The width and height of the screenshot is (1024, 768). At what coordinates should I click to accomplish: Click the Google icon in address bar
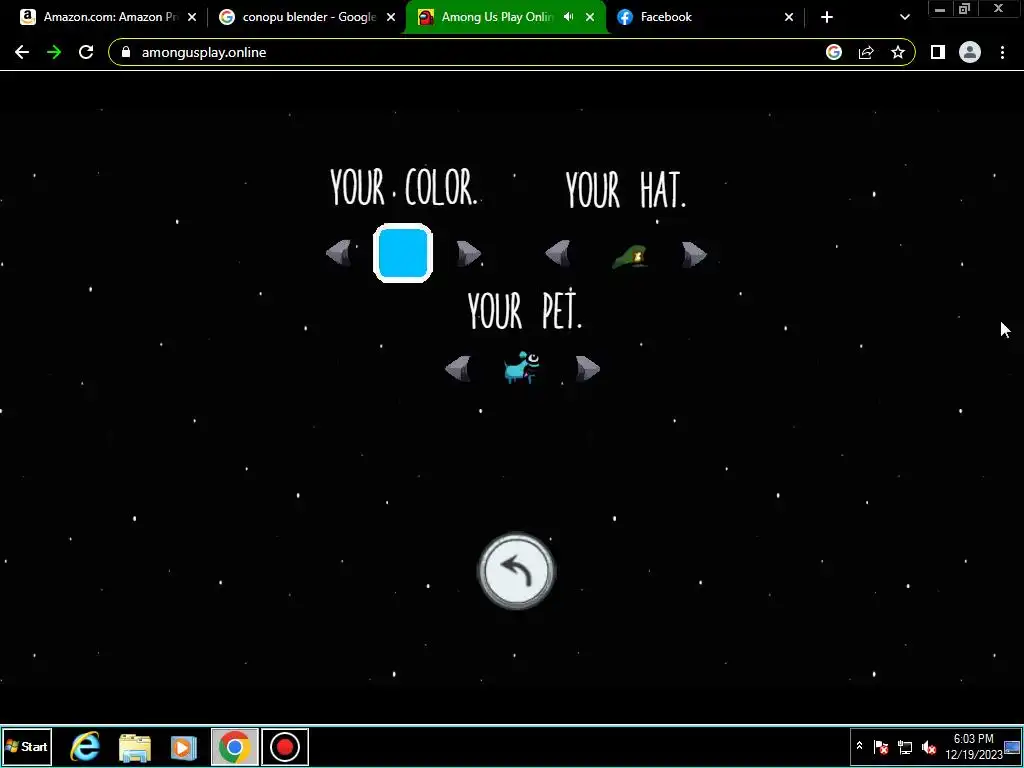(834, 52)
